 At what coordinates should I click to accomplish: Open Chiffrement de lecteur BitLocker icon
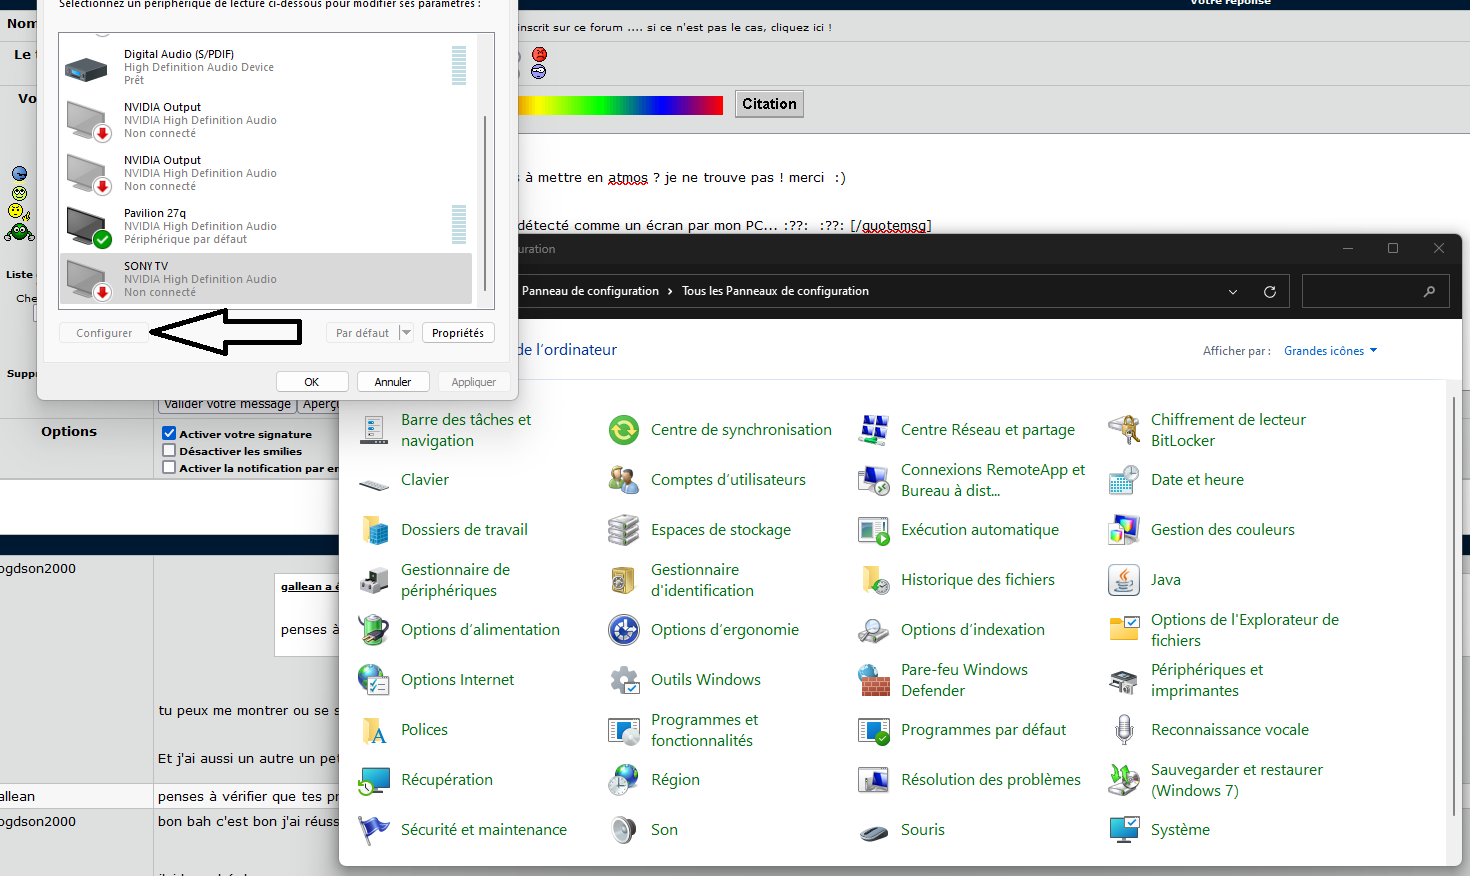[1124, 430]
